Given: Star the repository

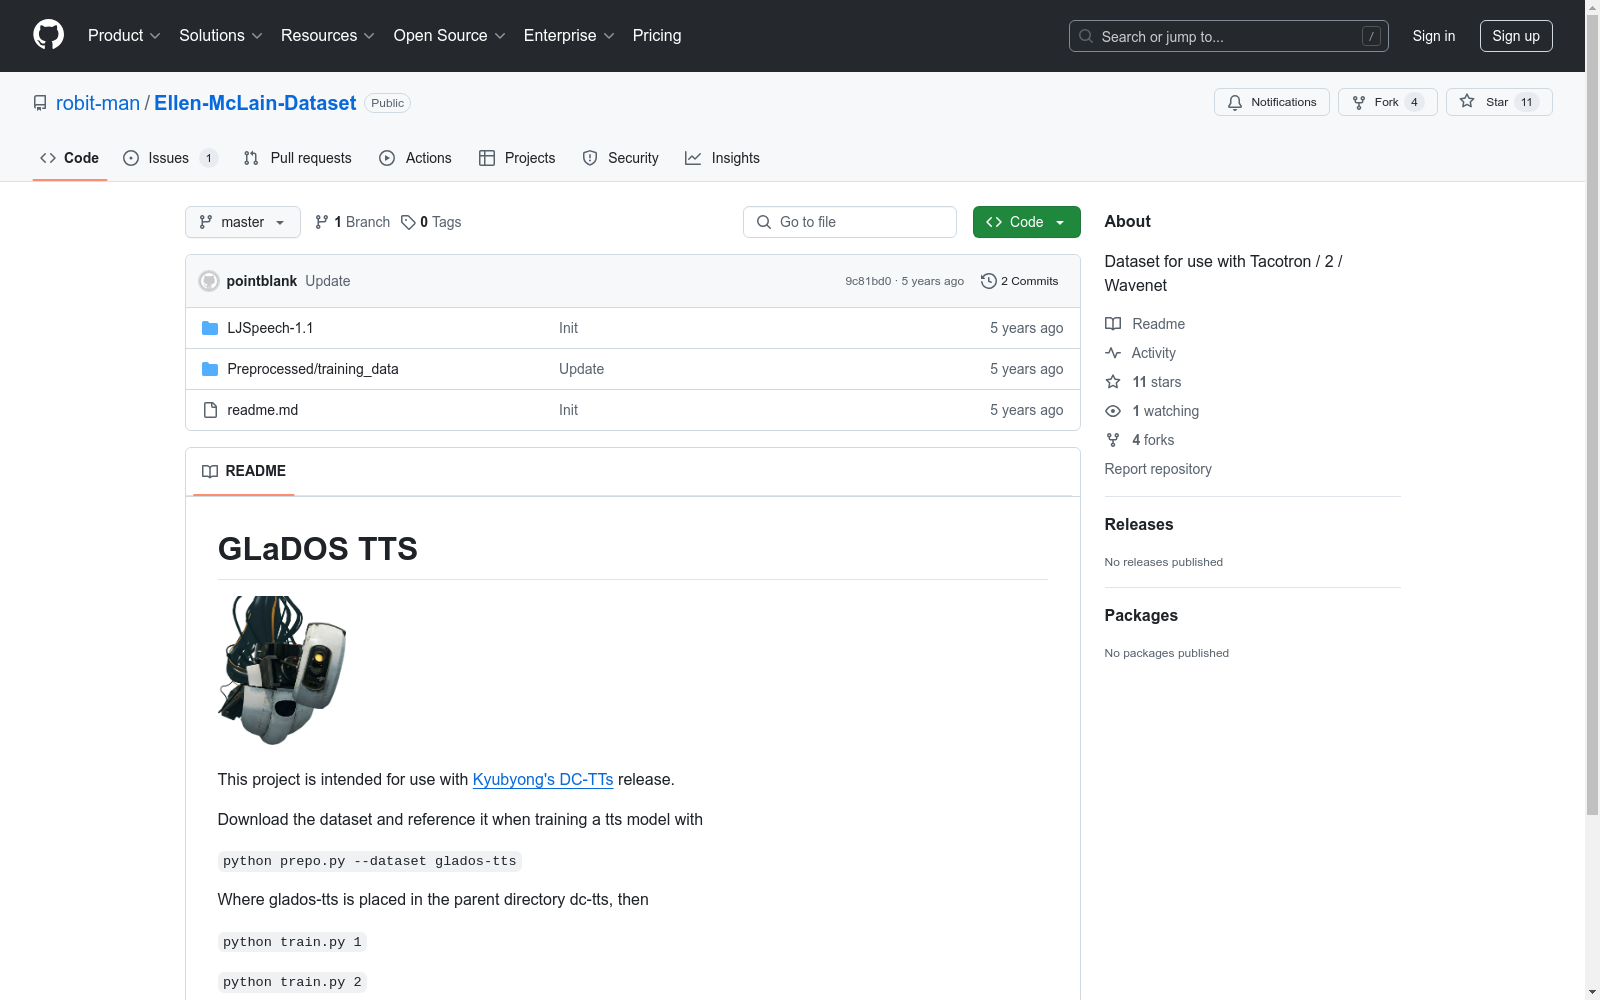Looking at the screenshot, I should (x=1498, y=102).
